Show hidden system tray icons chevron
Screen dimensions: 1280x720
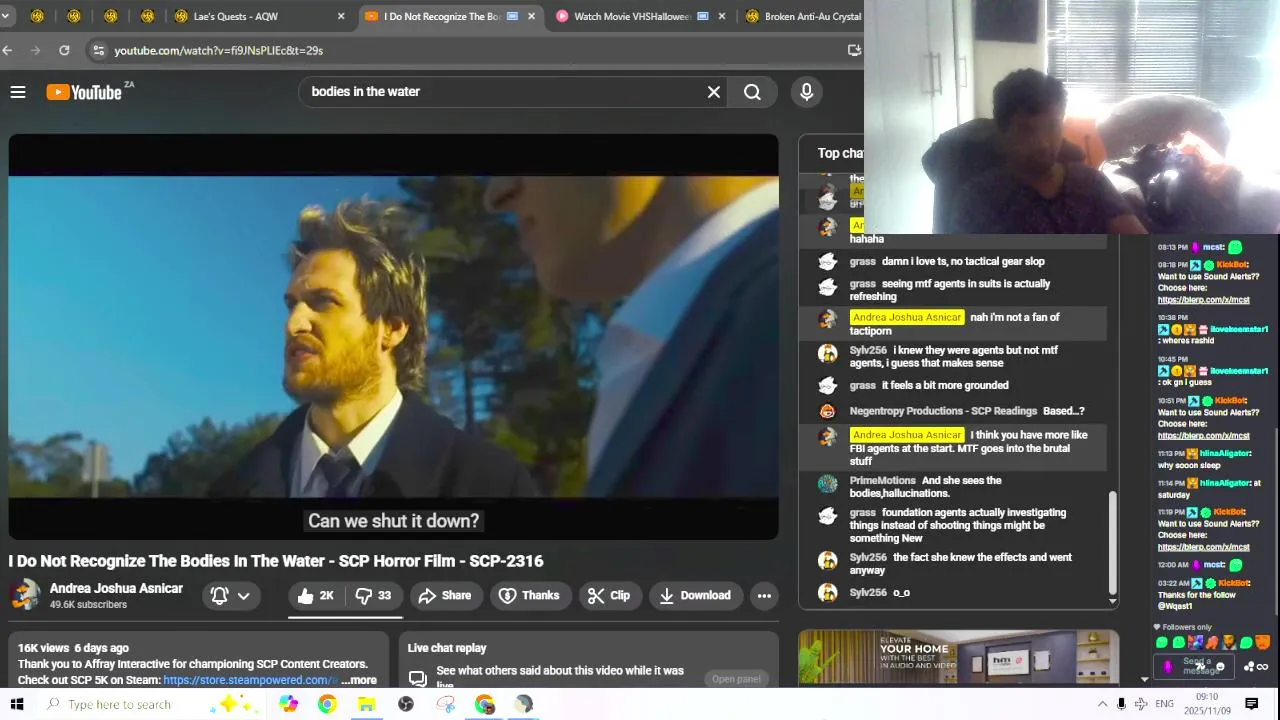(x=1102, y=704)
